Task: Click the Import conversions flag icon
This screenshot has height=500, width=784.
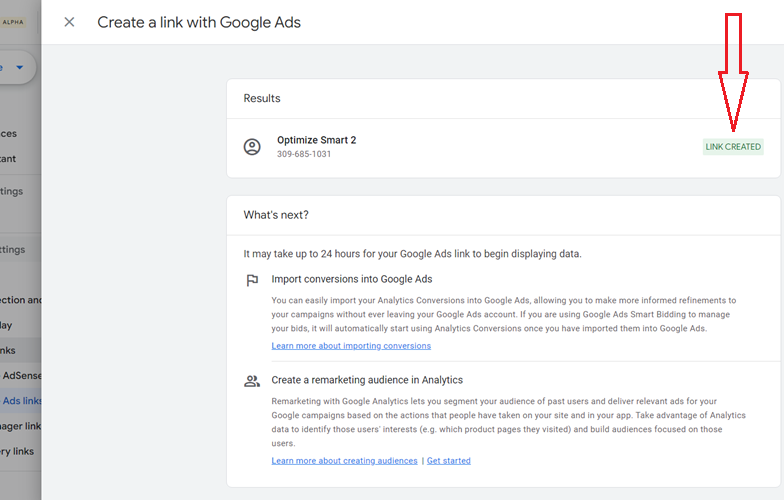Action: 252,280
